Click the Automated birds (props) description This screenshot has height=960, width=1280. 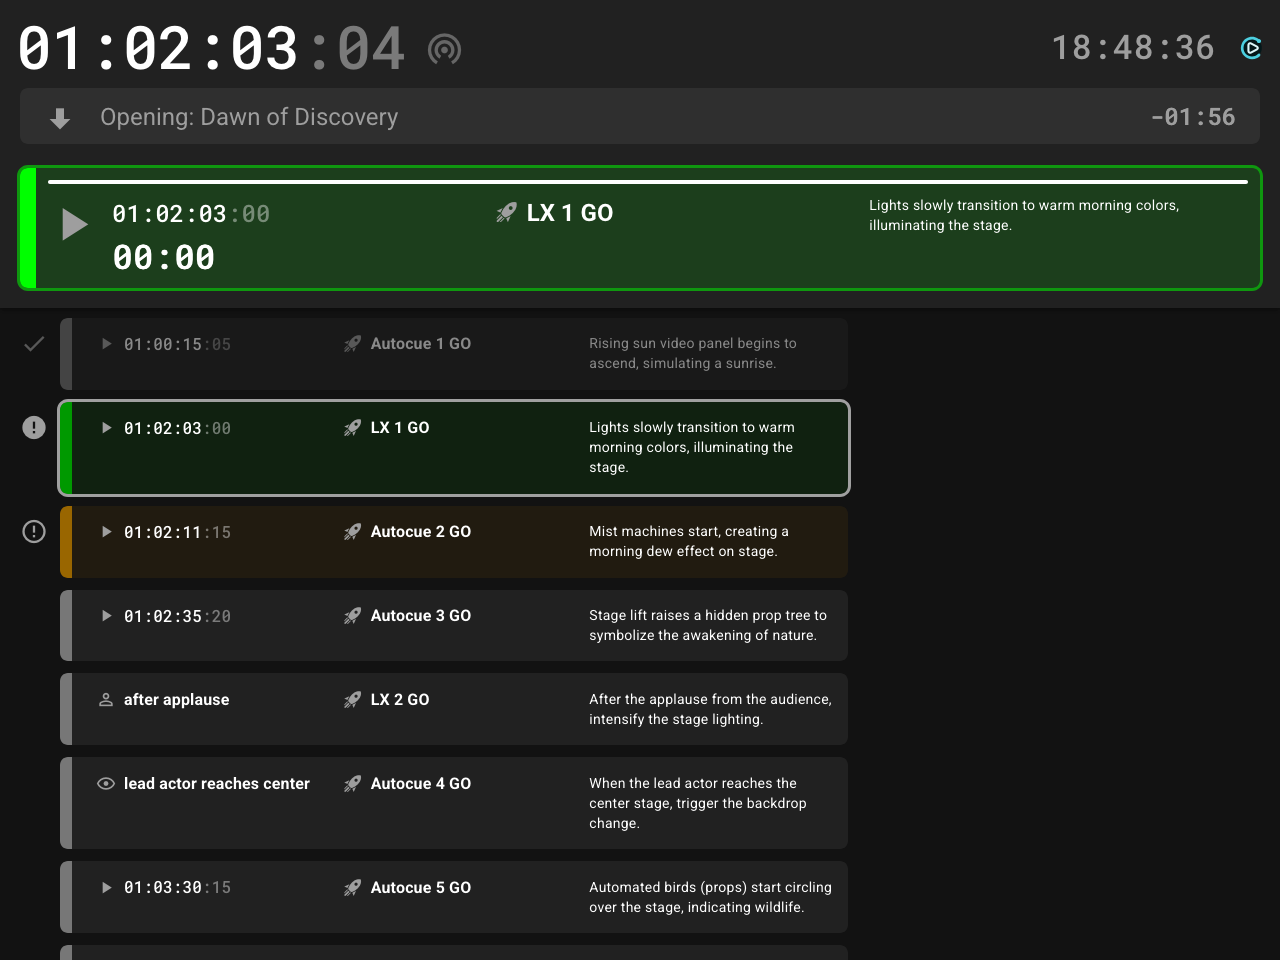coord(710,897)
